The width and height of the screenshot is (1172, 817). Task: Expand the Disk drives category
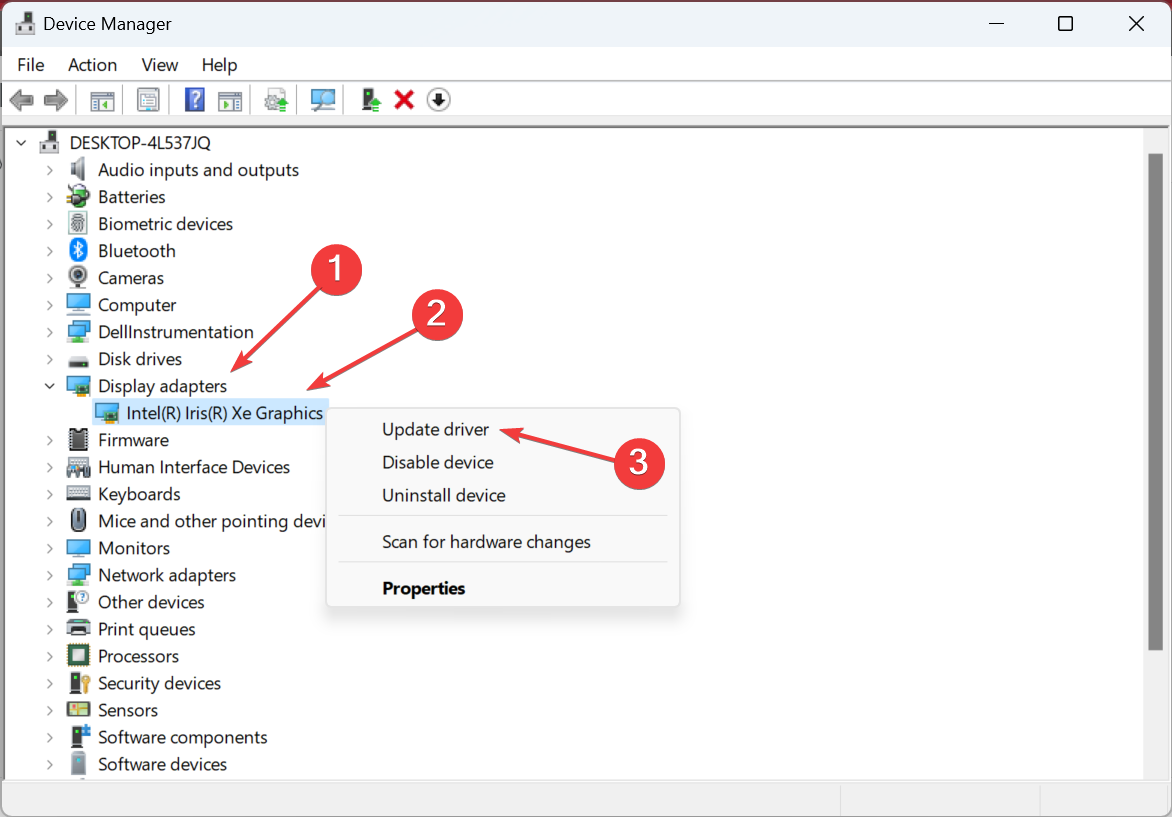(x=49, y=359)
